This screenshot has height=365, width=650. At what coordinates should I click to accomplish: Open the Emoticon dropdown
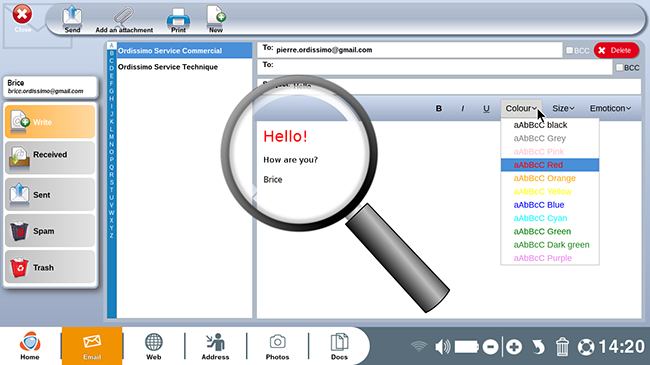[610, 108]
